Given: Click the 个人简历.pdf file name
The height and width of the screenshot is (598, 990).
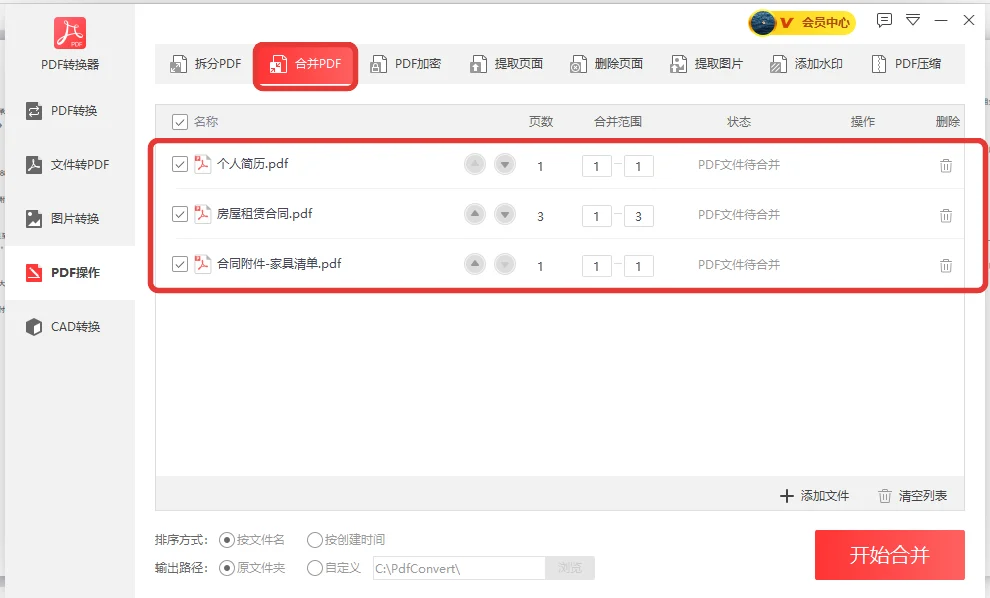Looking at the screenshot, I should 253,164.
